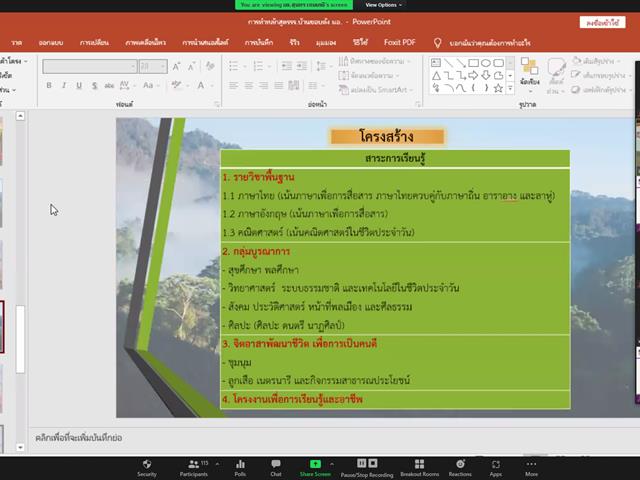Toggle Underline formatting button

[x=79, y=85]
